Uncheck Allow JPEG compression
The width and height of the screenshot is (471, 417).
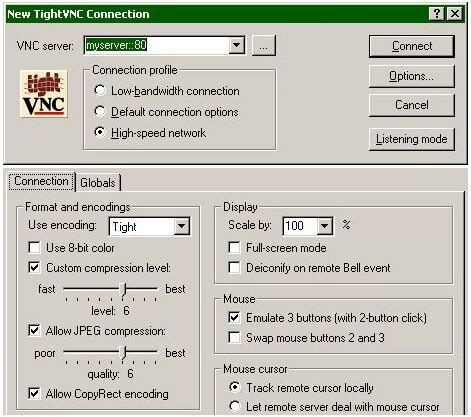point(34,330)
